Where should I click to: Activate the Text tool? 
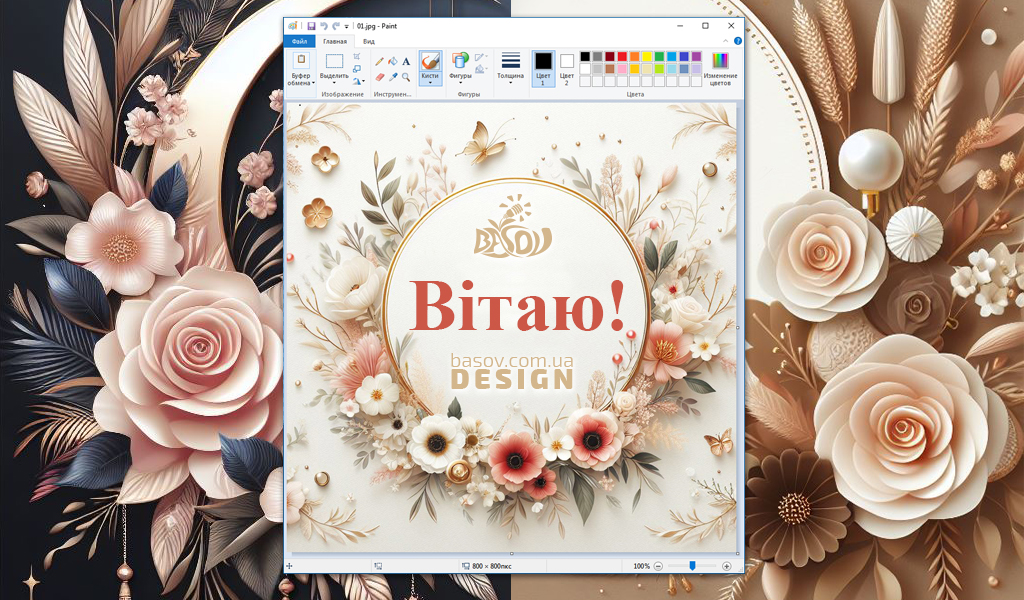pos(406,61)
